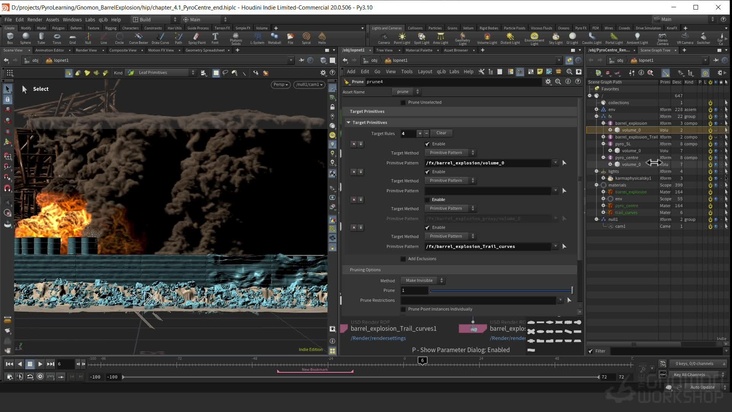Open the Render menu
This screenshot has width=732, height=412.
coord(35,19)
